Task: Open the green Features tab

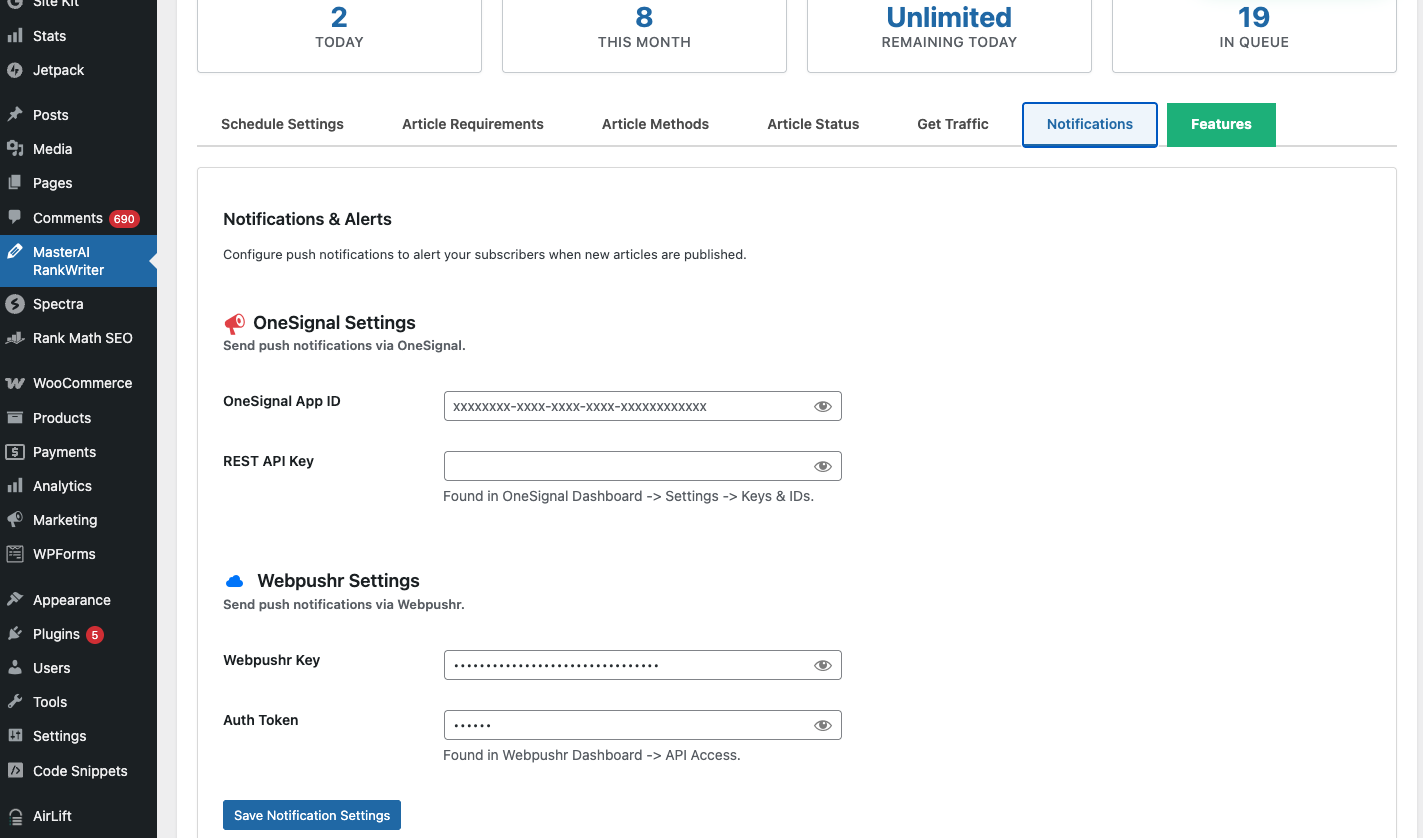Action: pyautogui.click(x=1221, y=124)
